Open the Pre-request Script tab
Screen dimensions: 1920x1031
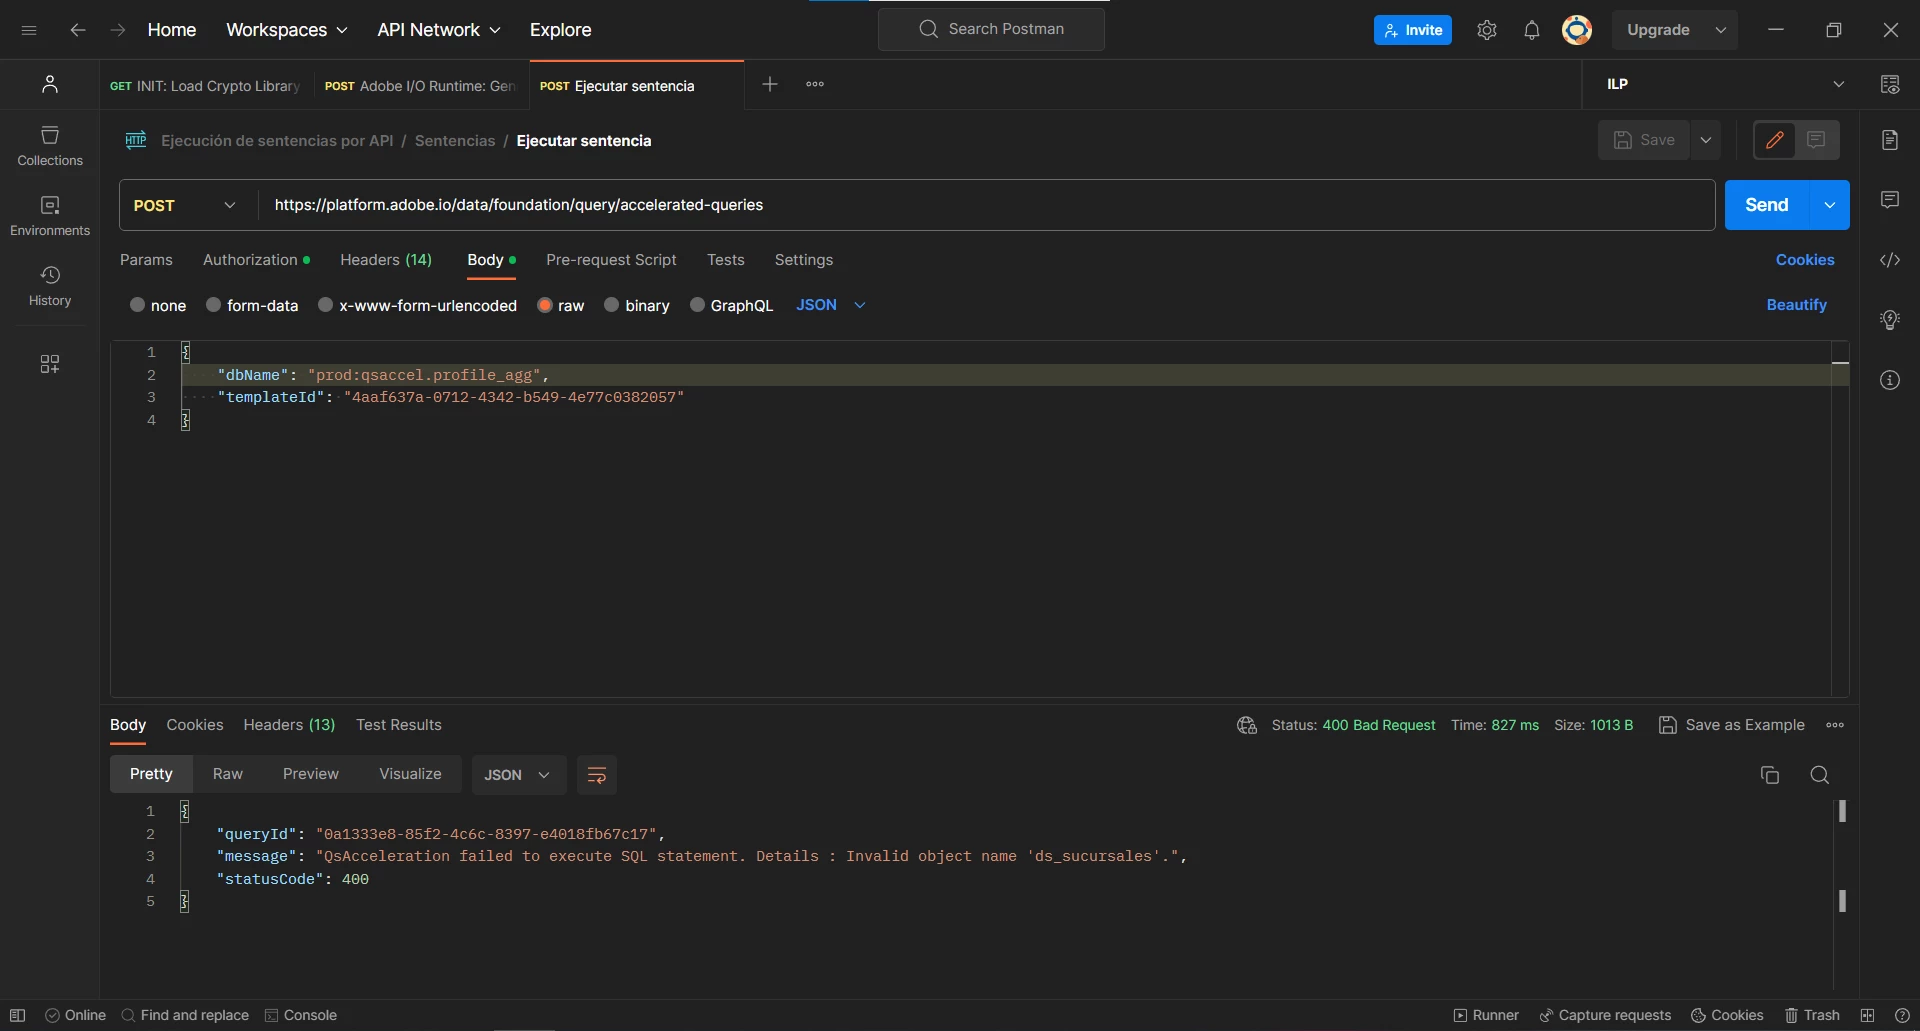611,260
